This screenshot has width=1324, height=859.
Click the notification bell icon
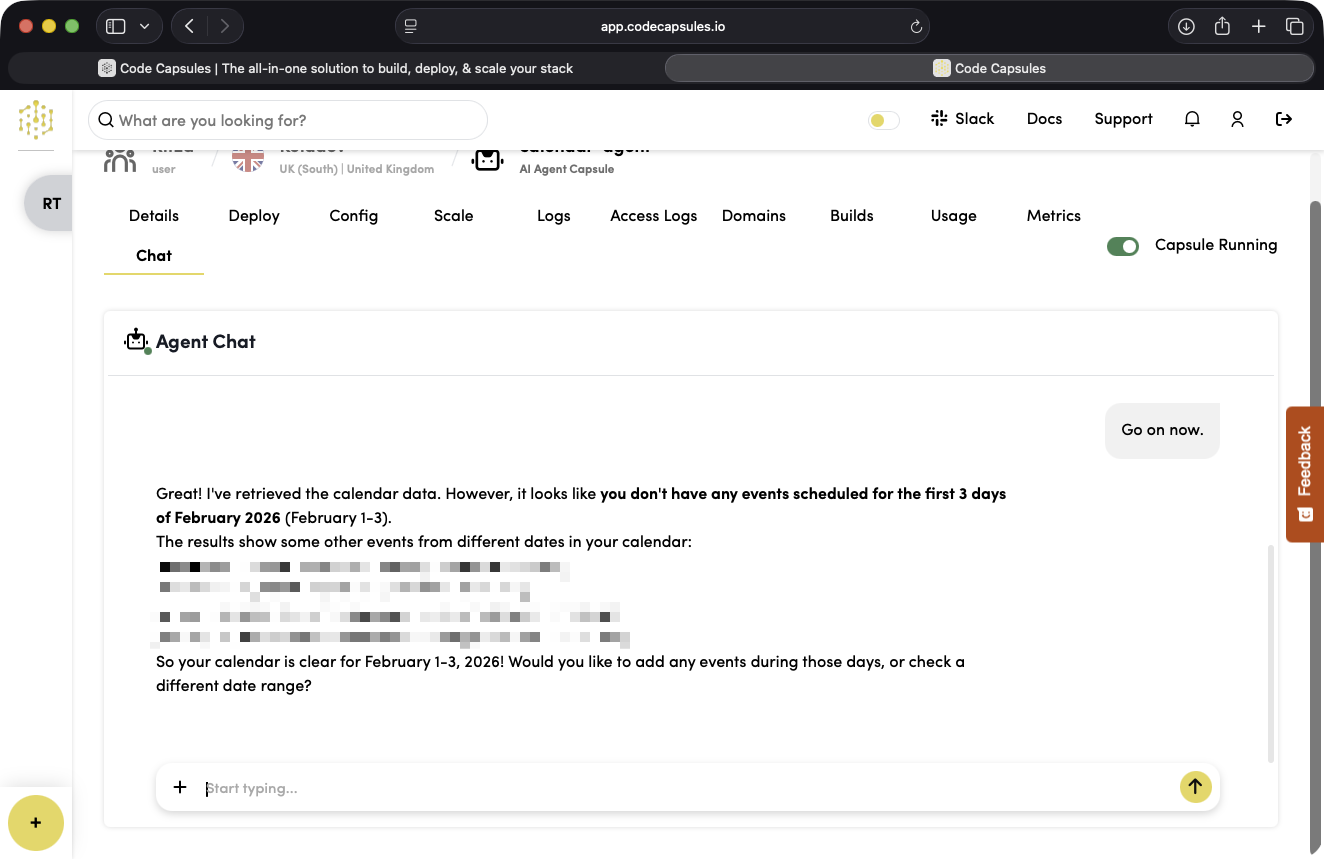pos(1192,119)
